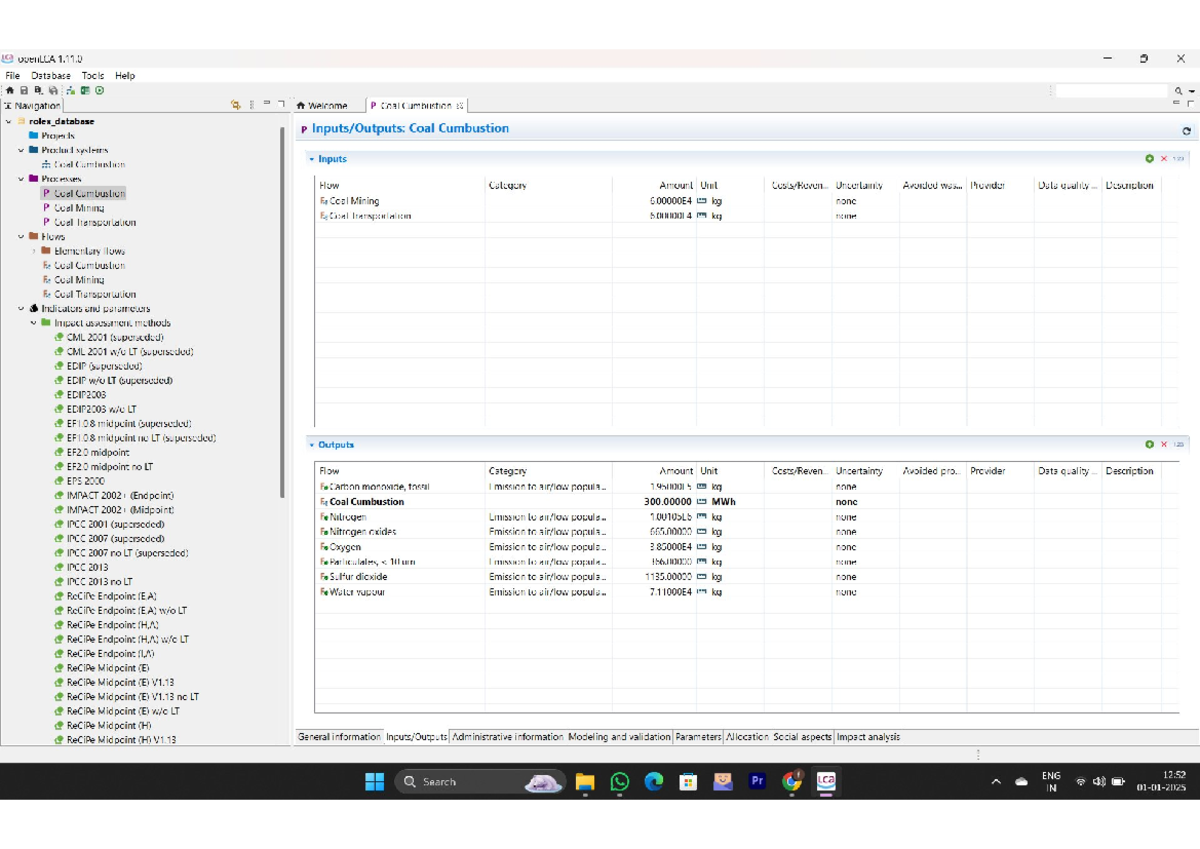Open WhatsApp from the taskbar
Screen dimensions: 1200x849
pyautogui.click(x=620, y=782)
